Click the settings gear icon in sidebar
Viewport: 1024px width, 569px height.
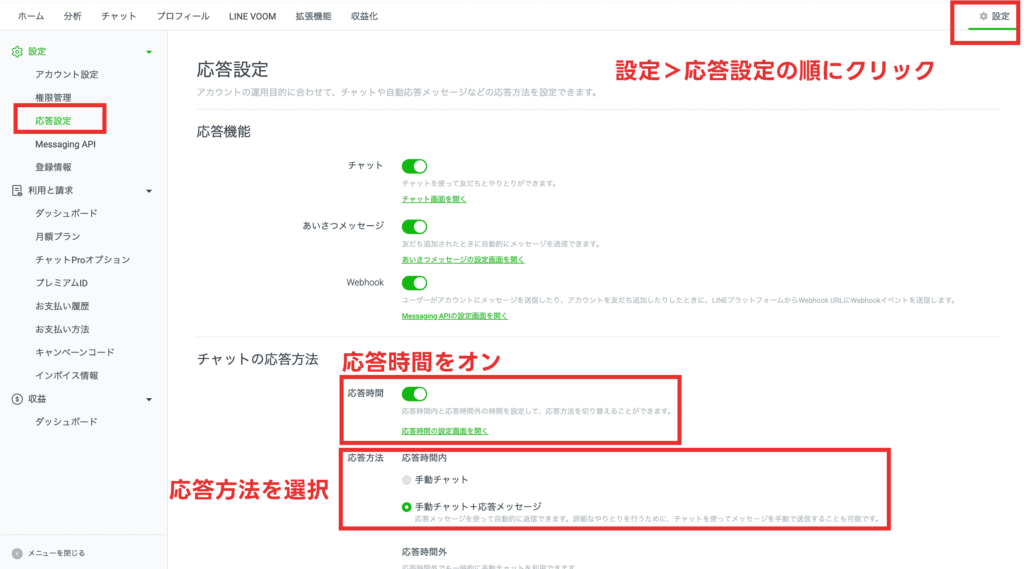[17, 51]
